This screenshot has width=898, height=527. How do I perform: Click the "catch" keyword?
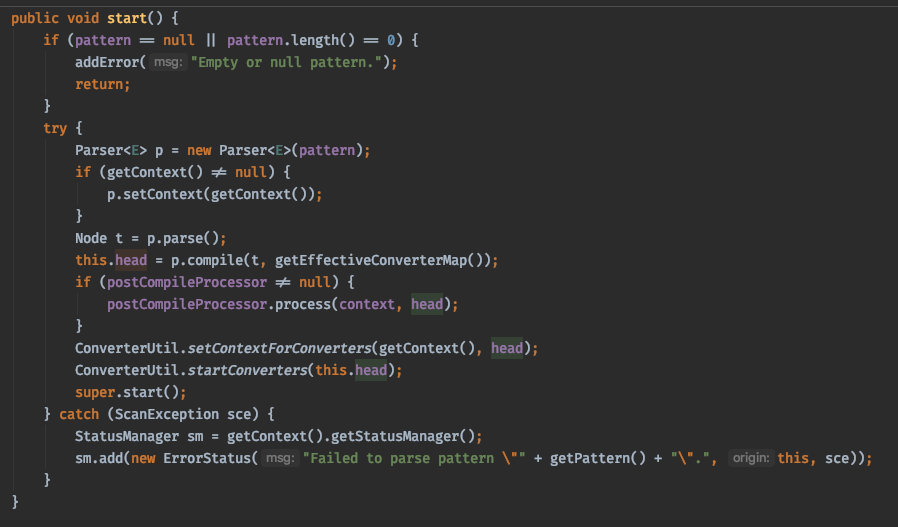[x=79, y=414]
